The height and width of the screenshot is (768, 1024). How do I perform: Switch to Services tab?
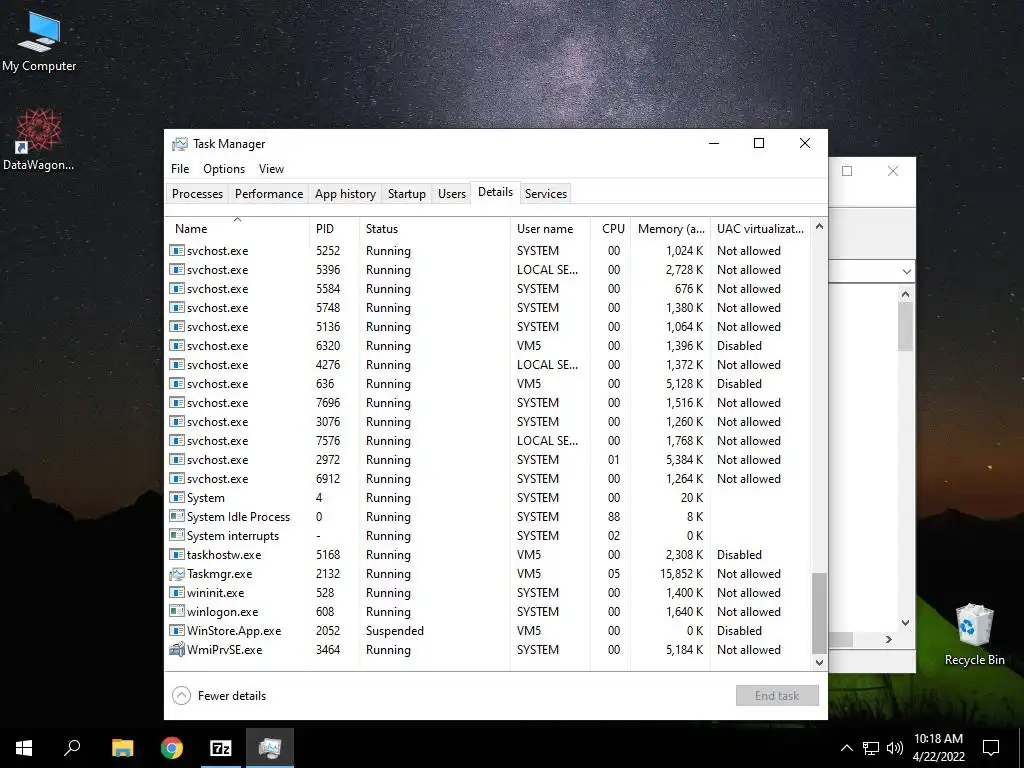click(x=546, y=194)
